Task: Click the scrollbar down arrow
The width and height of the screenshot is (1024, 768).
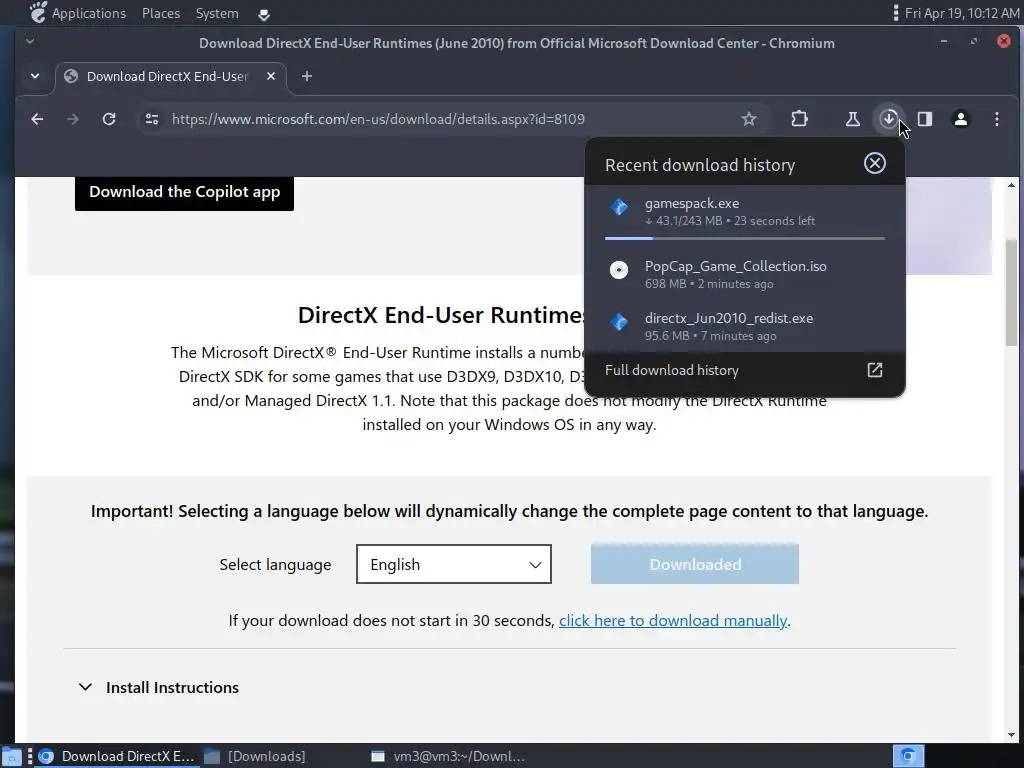Action: coord(1012,735)
